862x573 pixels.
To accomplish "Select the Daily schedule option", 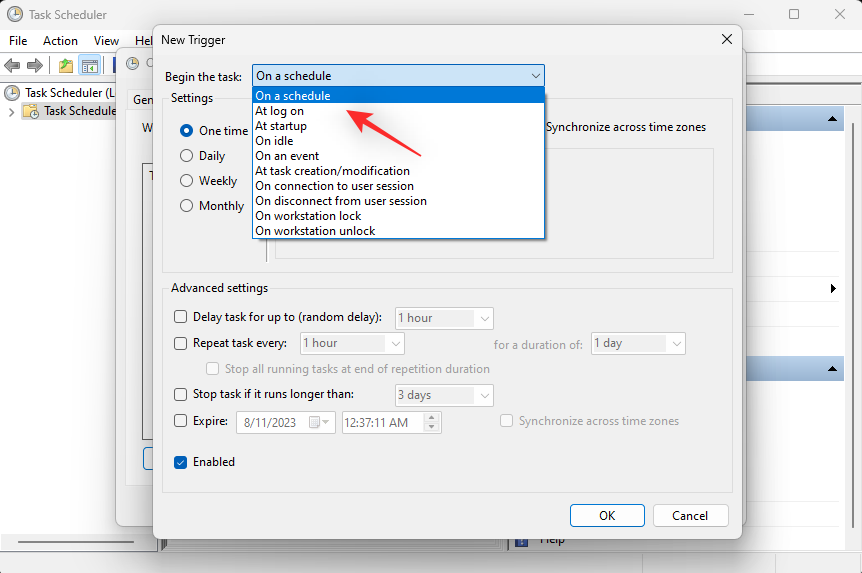I will point(186,156).
